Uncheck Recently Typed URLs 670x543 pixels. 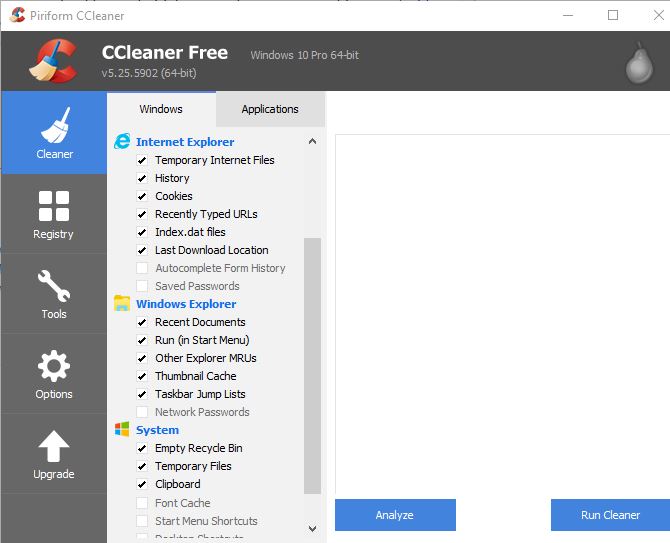pyautogui.click(x=142, y=214)
